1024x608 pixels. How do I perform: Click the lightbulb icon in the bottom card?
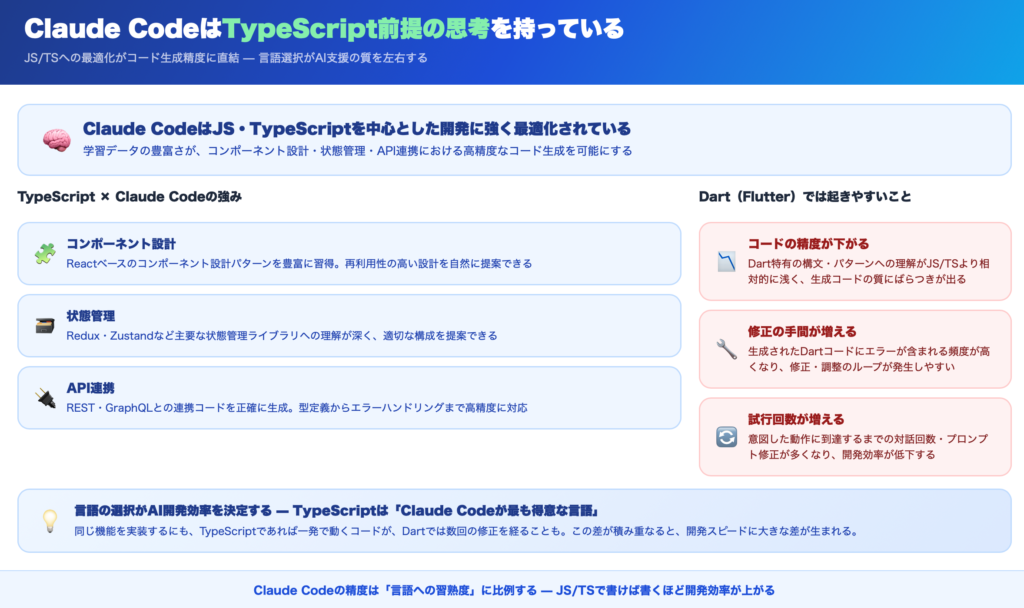49,520
